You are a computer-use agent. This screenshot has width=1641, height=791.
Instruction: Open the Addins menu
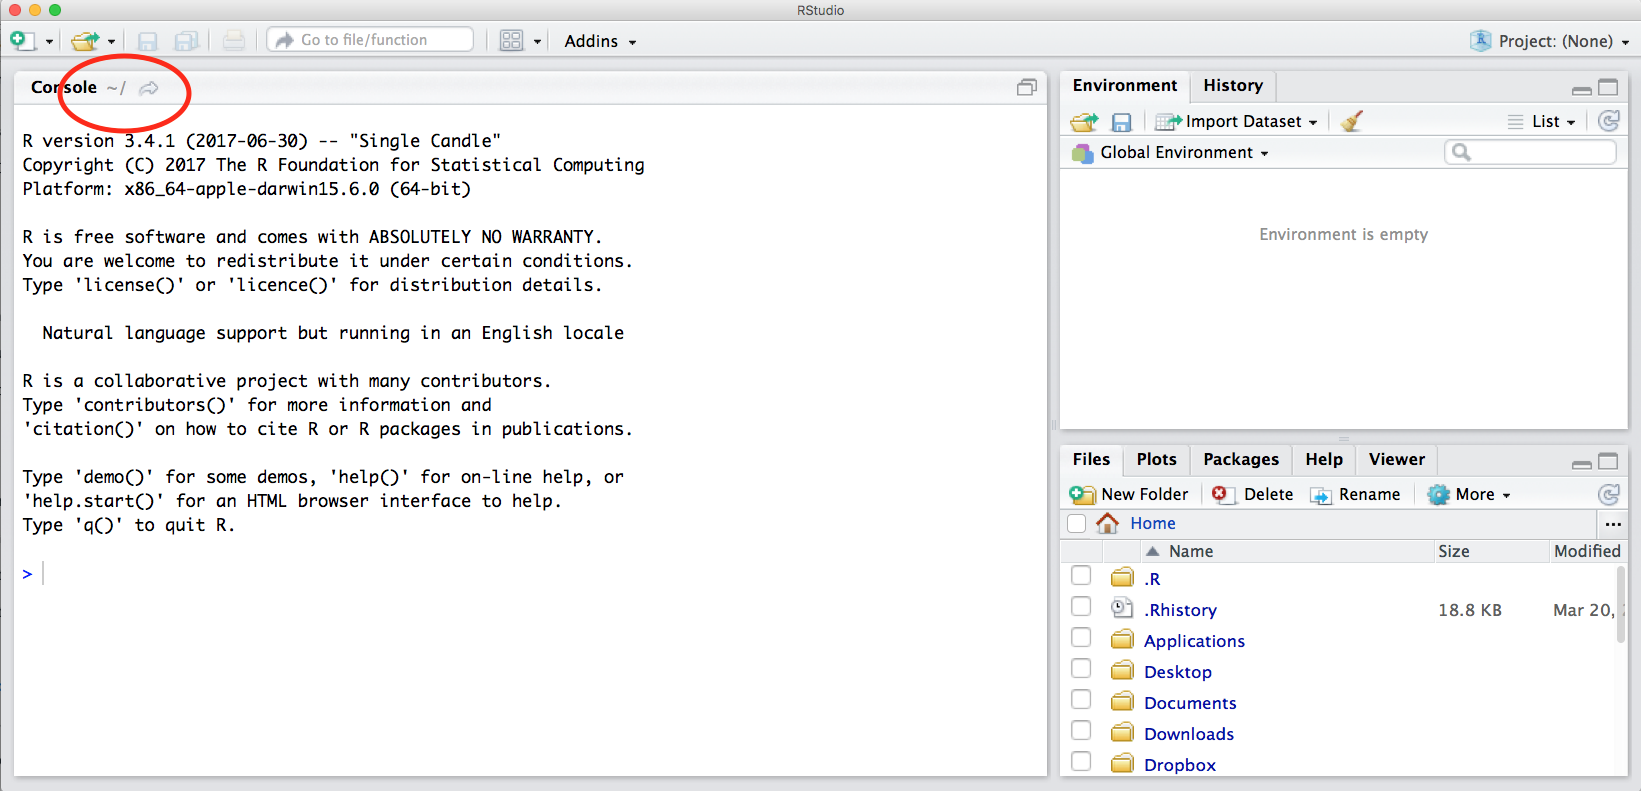click(600, 41)
